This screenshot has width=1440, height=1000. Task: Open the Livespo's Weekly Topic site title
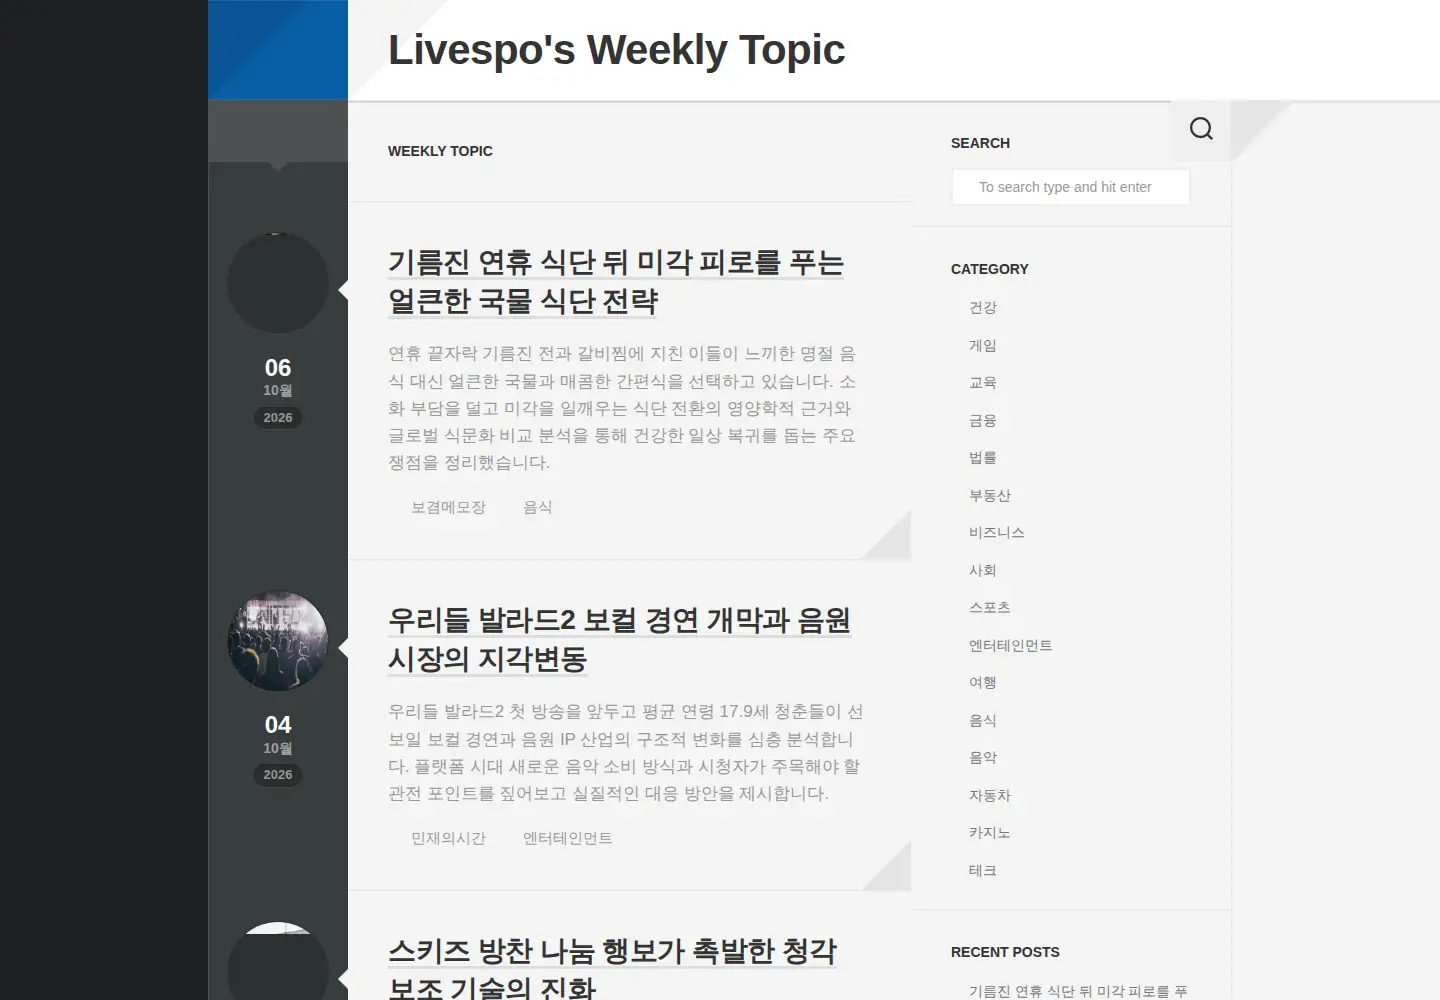click(616, 50)
